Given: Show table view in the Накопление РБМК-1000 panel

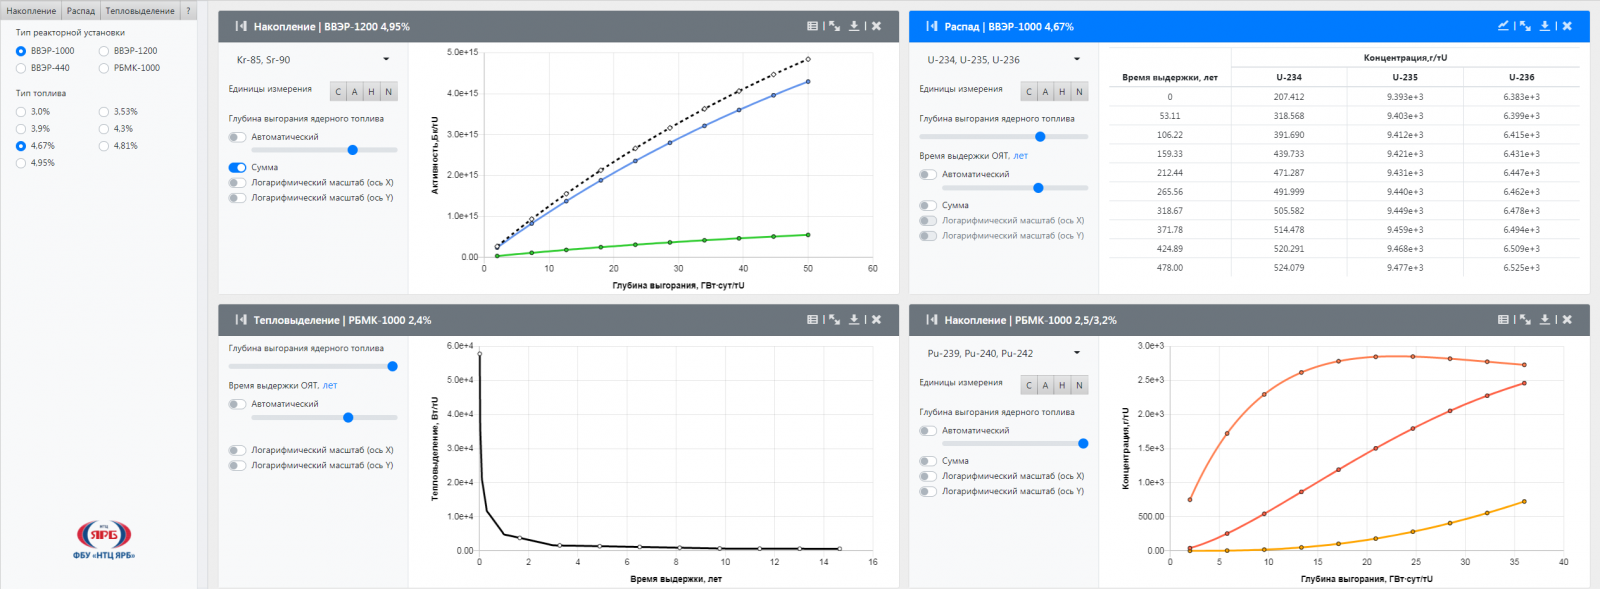Looking at the screenshot, I should pos(1503,320).
